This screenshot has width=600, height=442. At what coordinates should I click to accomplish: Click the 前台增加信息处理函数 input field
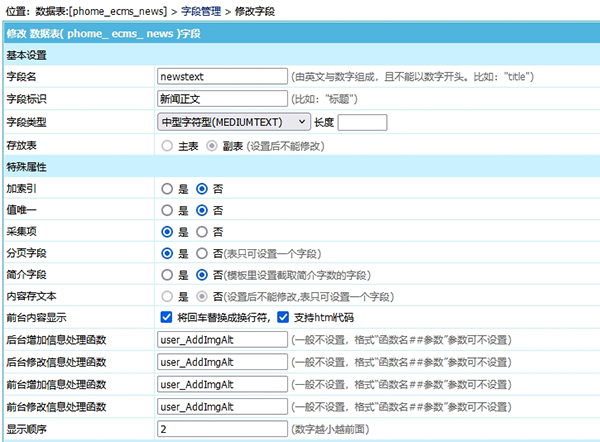222,384
